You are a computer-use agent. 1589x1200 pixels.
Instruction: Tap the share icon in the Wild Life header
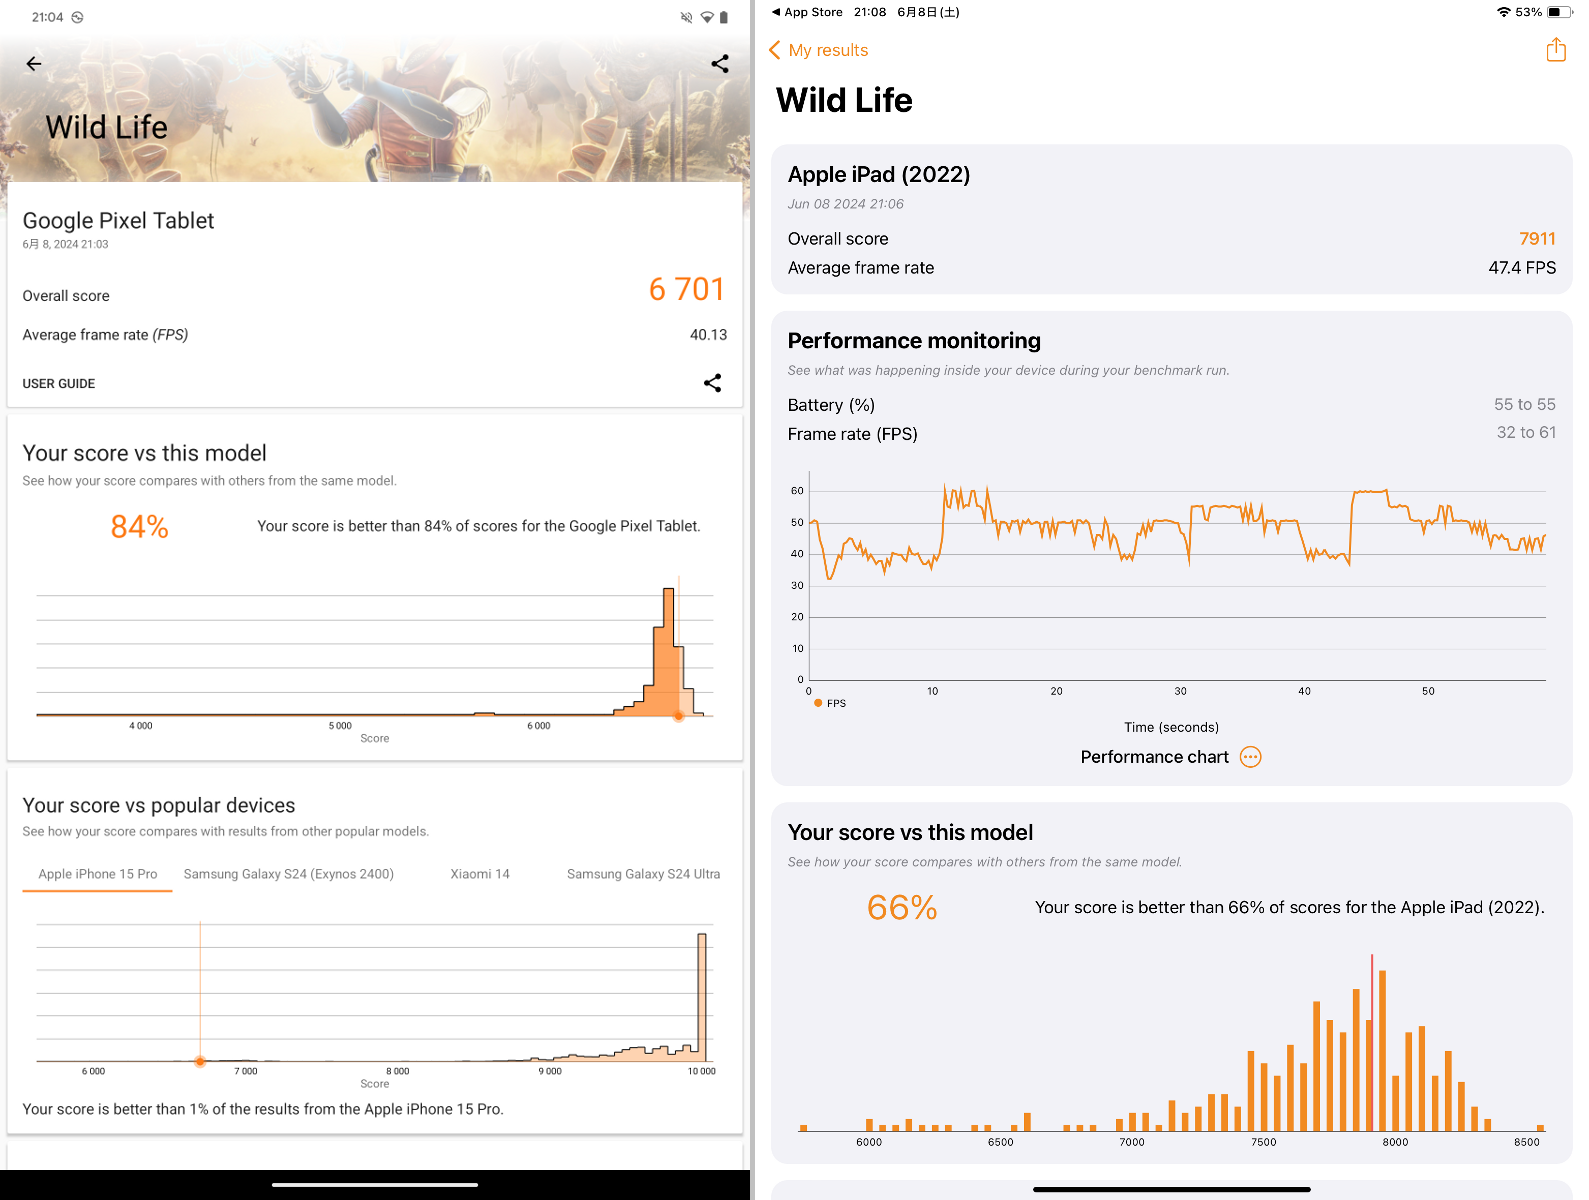(719, 63)
